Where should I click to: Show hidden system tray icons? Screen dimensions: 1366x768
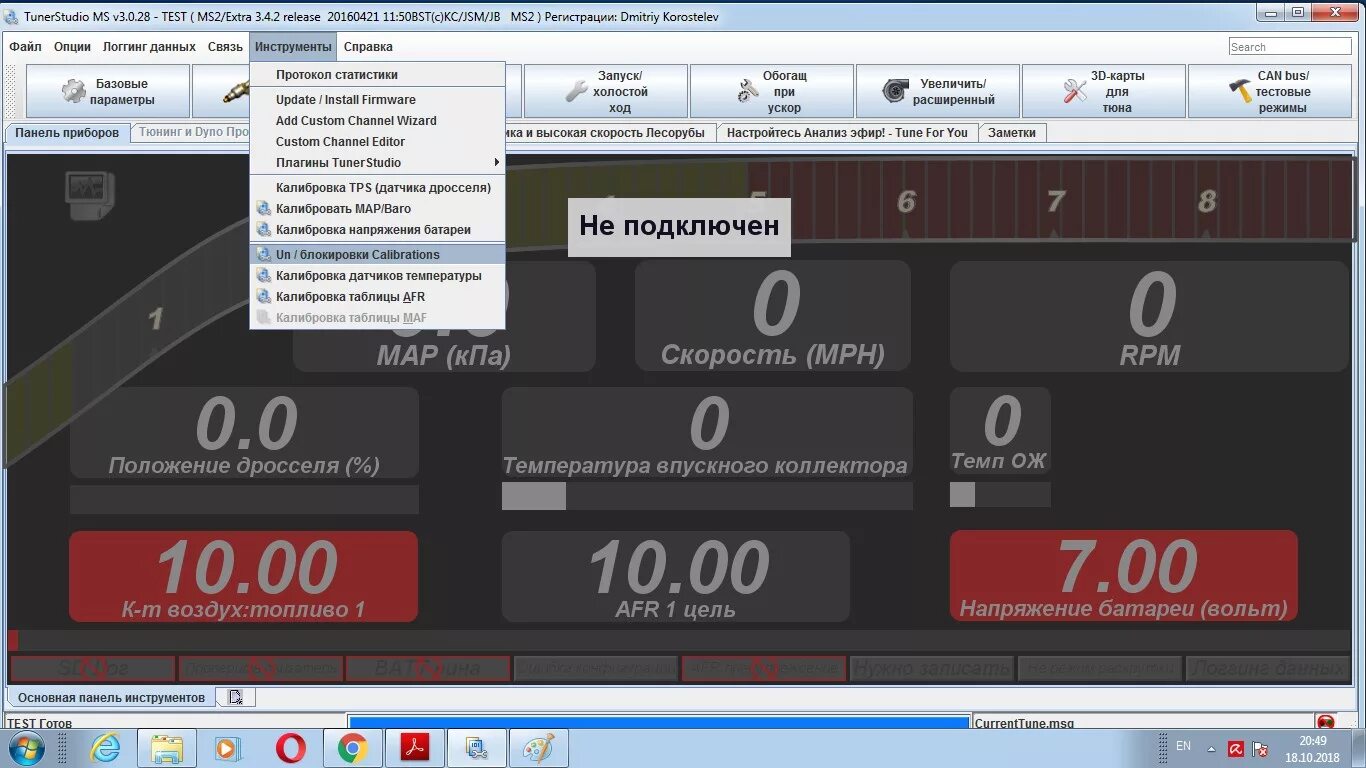pyautogui.click(x=1211, y=748)
